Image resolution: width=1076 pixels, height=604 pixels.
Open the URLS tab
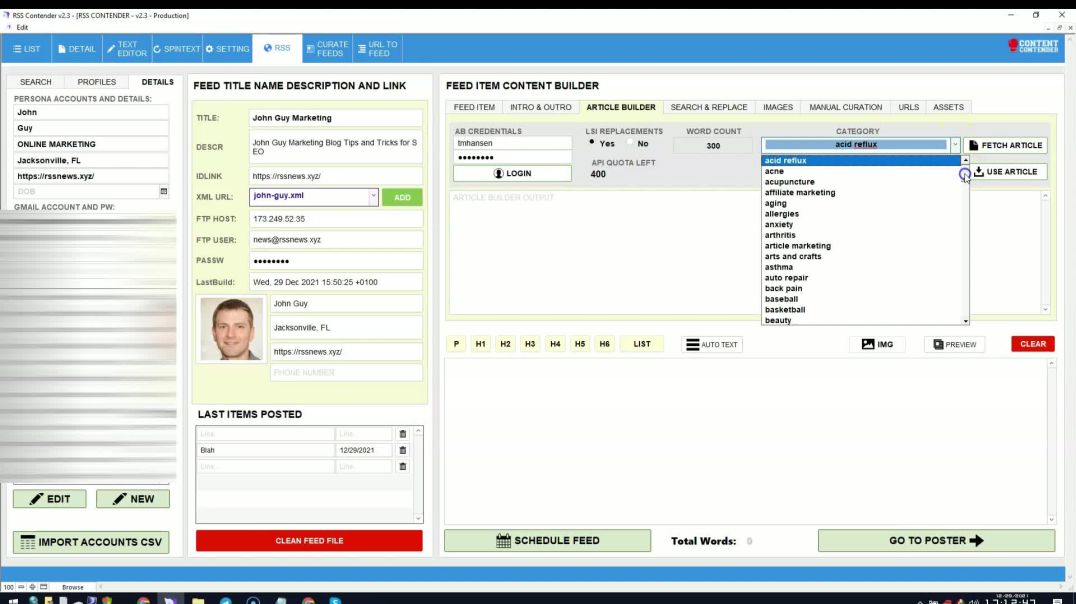click(909, 107)
